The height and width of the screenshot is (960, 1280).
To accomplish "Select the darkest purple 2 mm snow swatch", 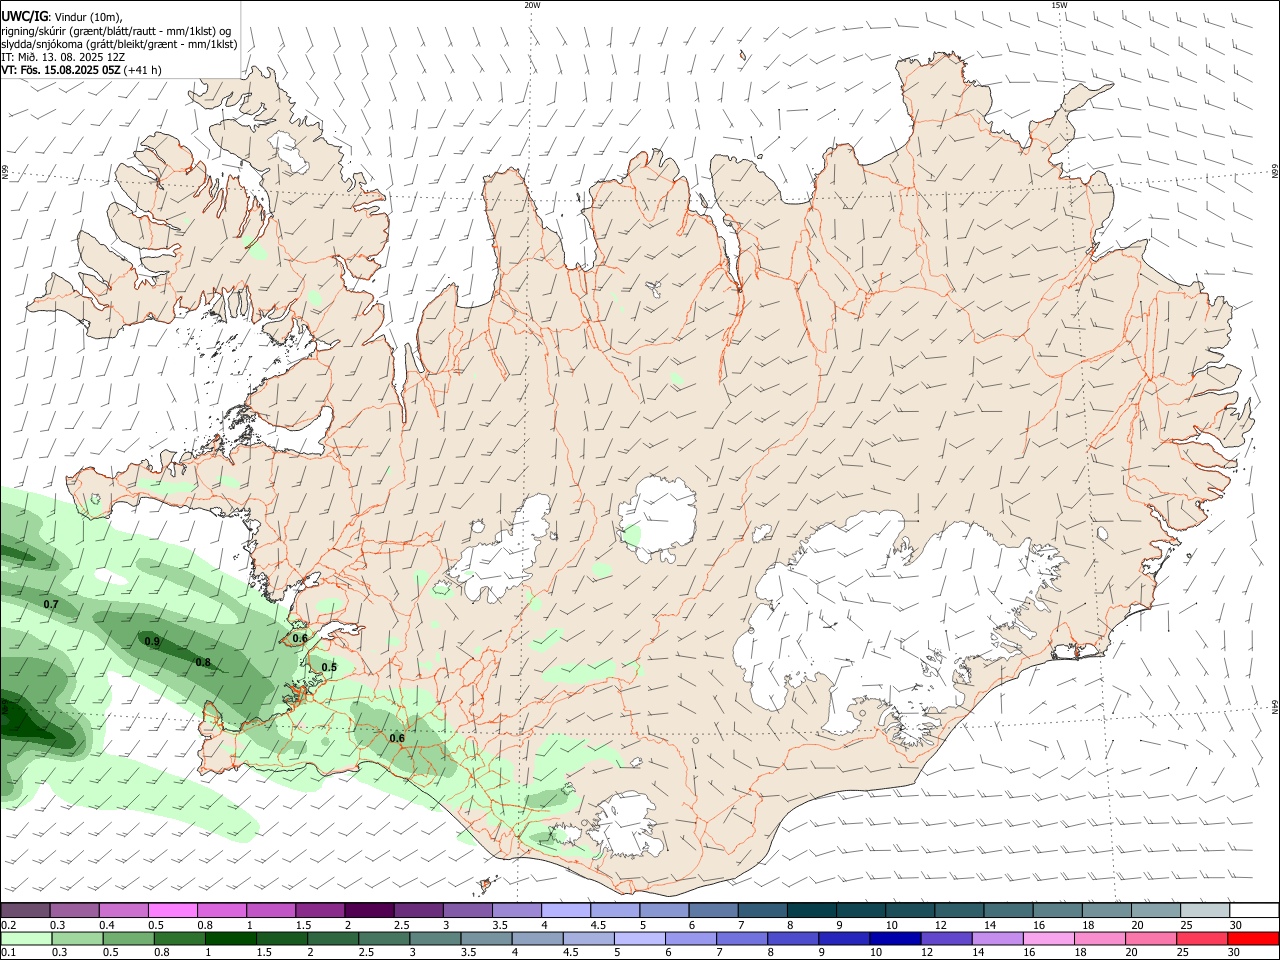I will click(x=369, y=910).
